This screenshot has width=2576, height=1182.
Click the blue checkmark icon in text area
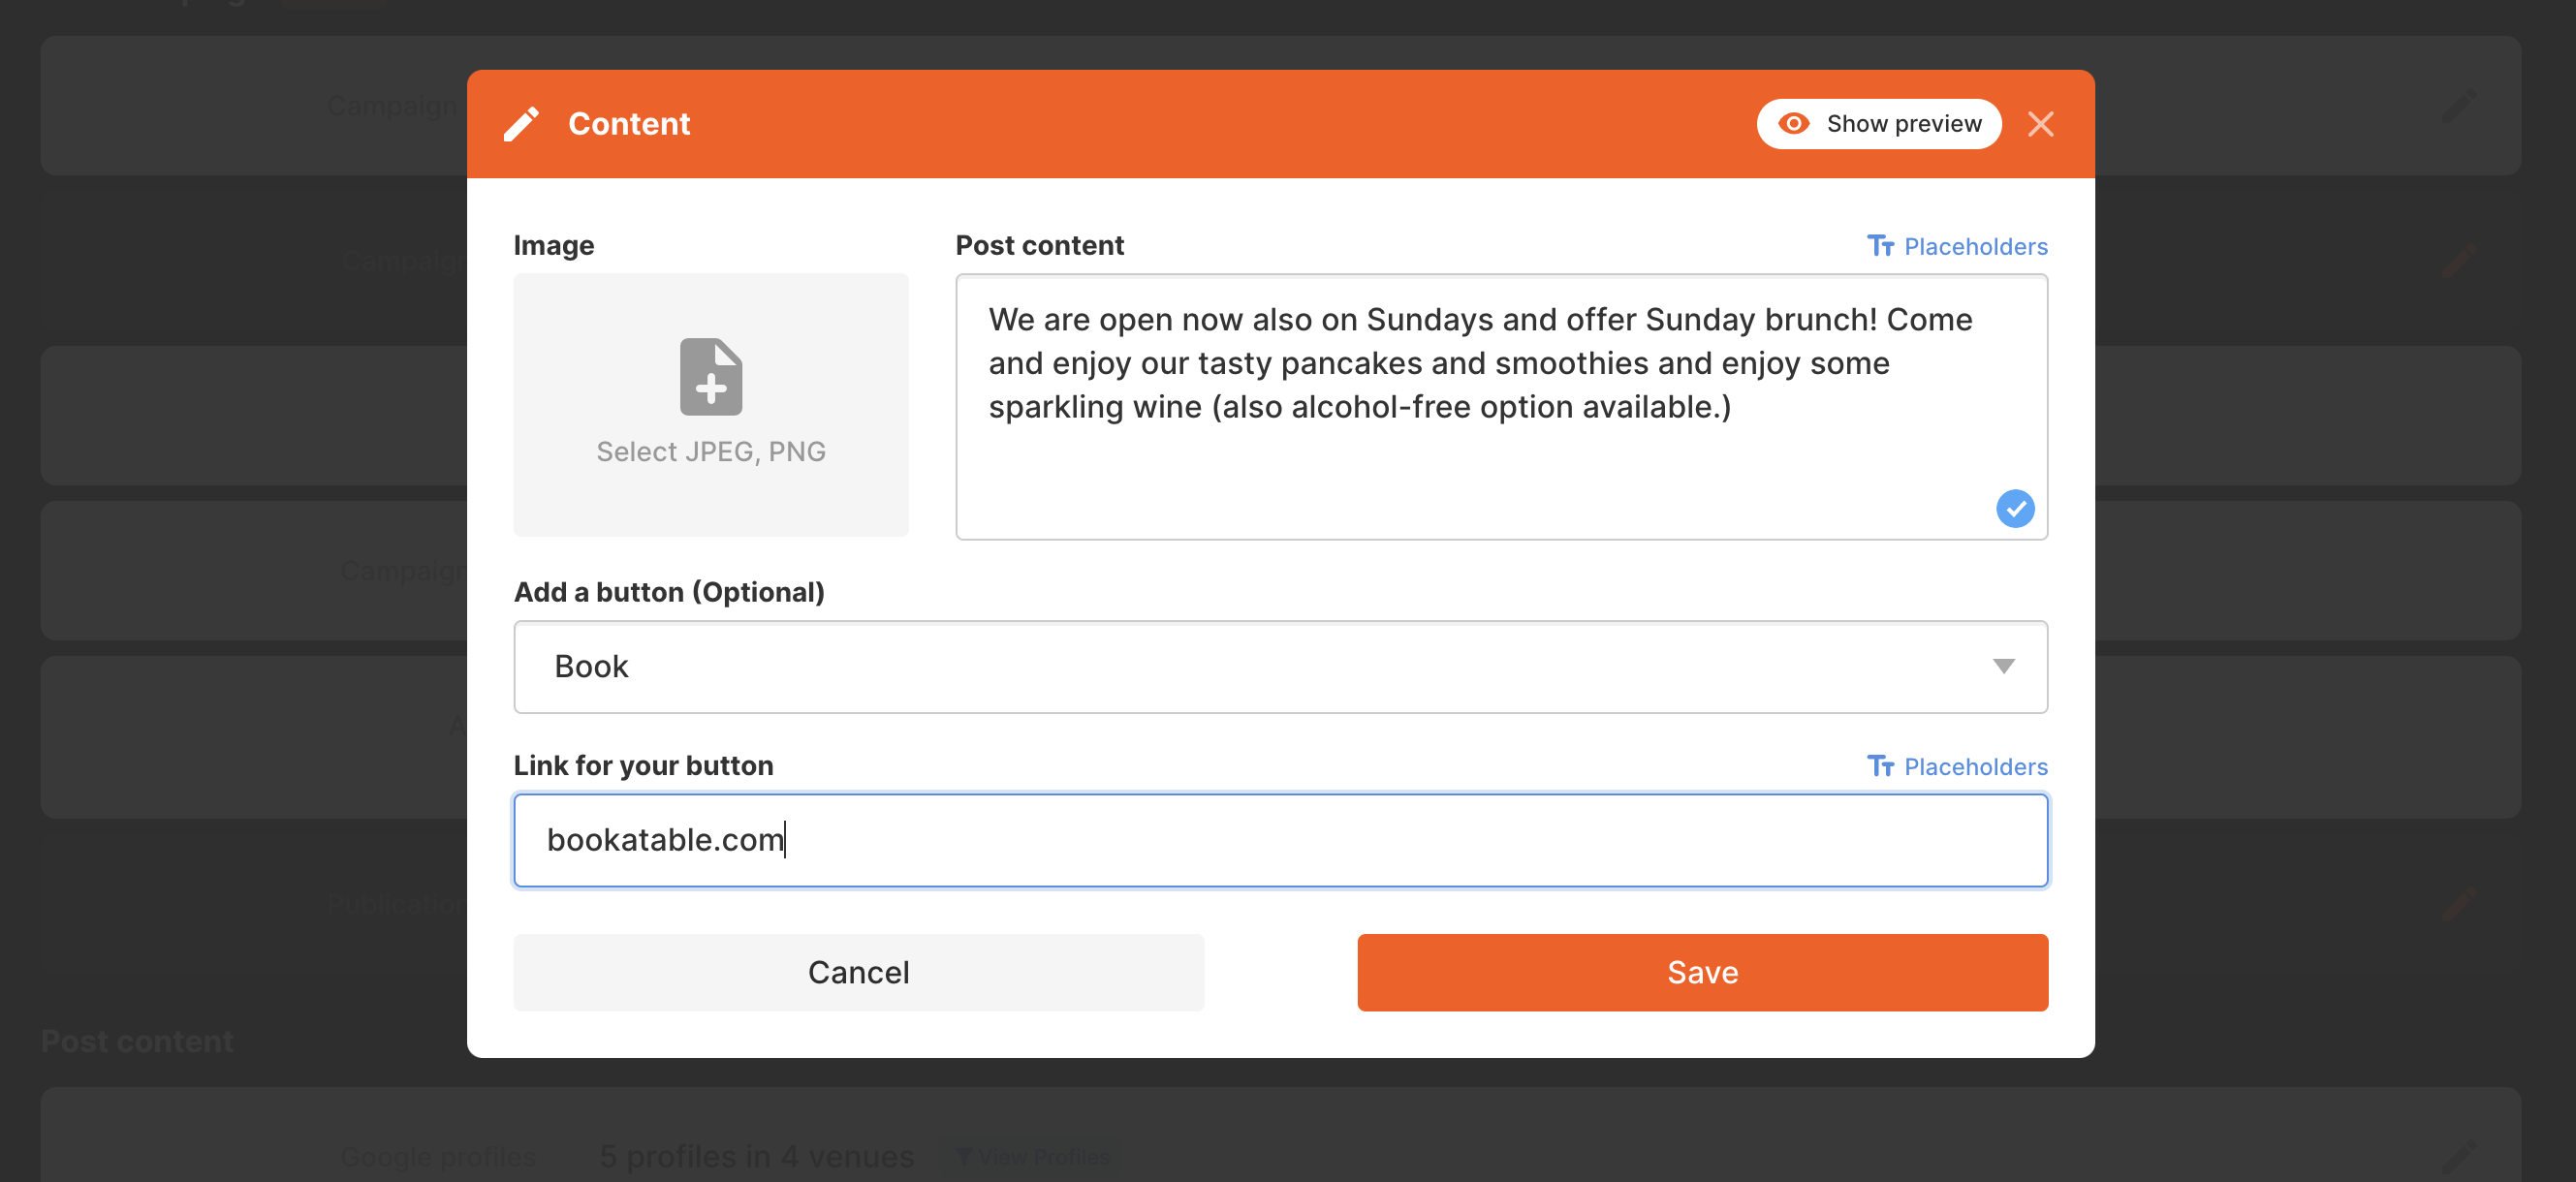(2015, 509)
